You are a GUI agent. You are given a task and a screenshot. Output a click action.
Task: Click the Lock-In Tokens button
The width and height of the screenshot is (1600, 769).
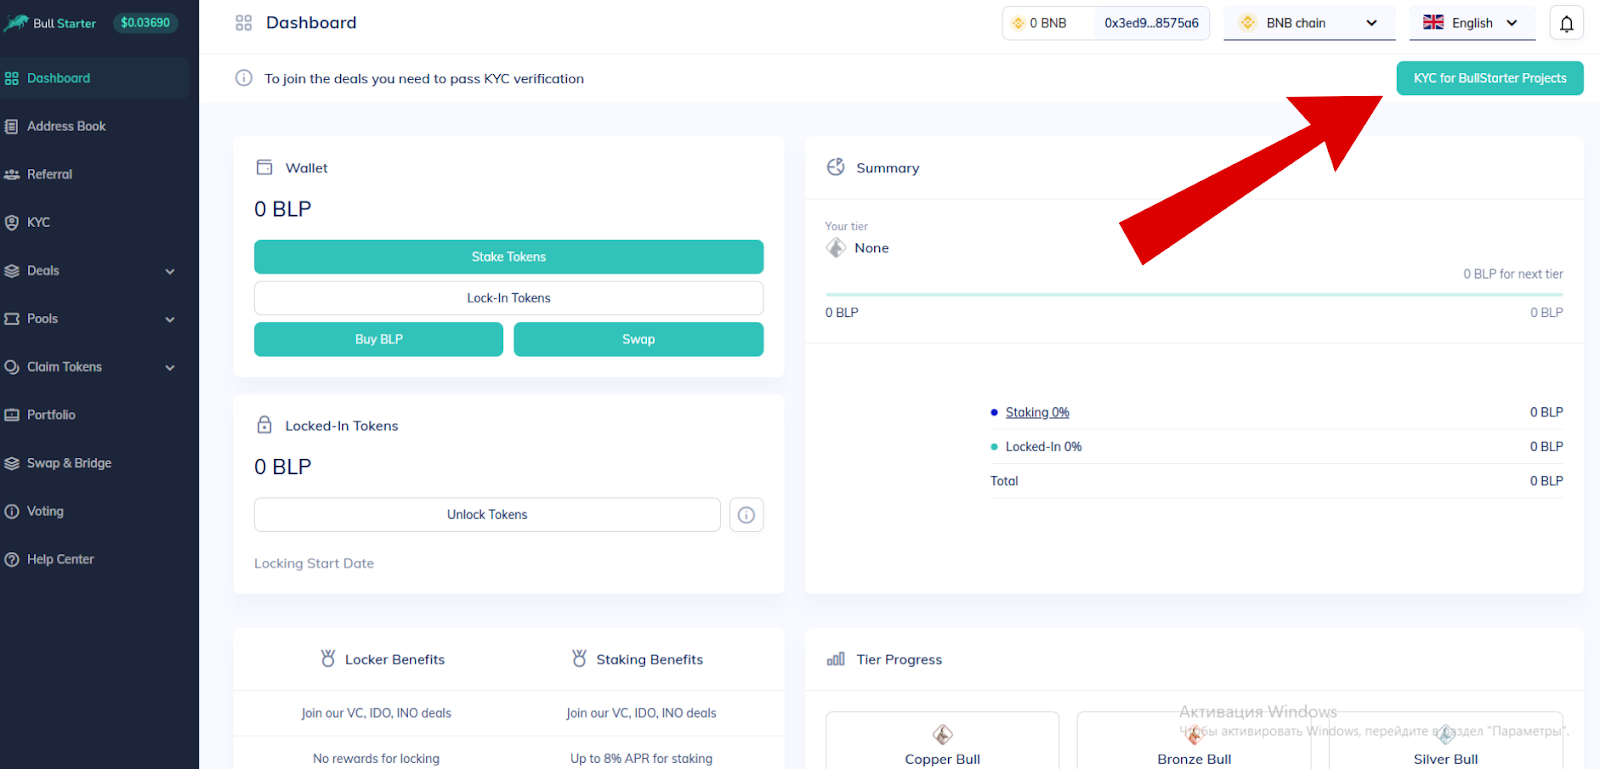point(509,298)
